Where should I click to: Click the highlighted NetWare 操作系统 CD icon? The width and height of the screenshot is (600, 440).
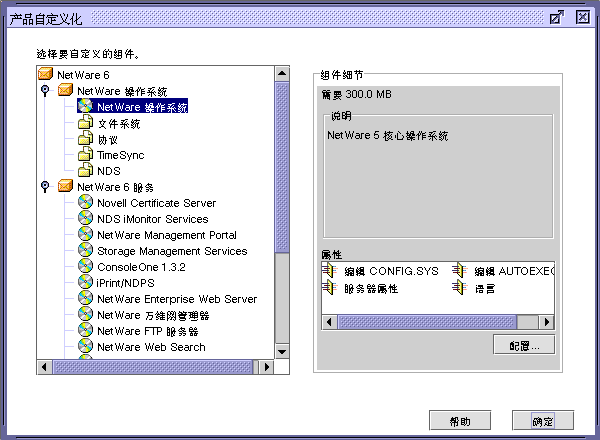pyautogui.click(x=85, y=106)
